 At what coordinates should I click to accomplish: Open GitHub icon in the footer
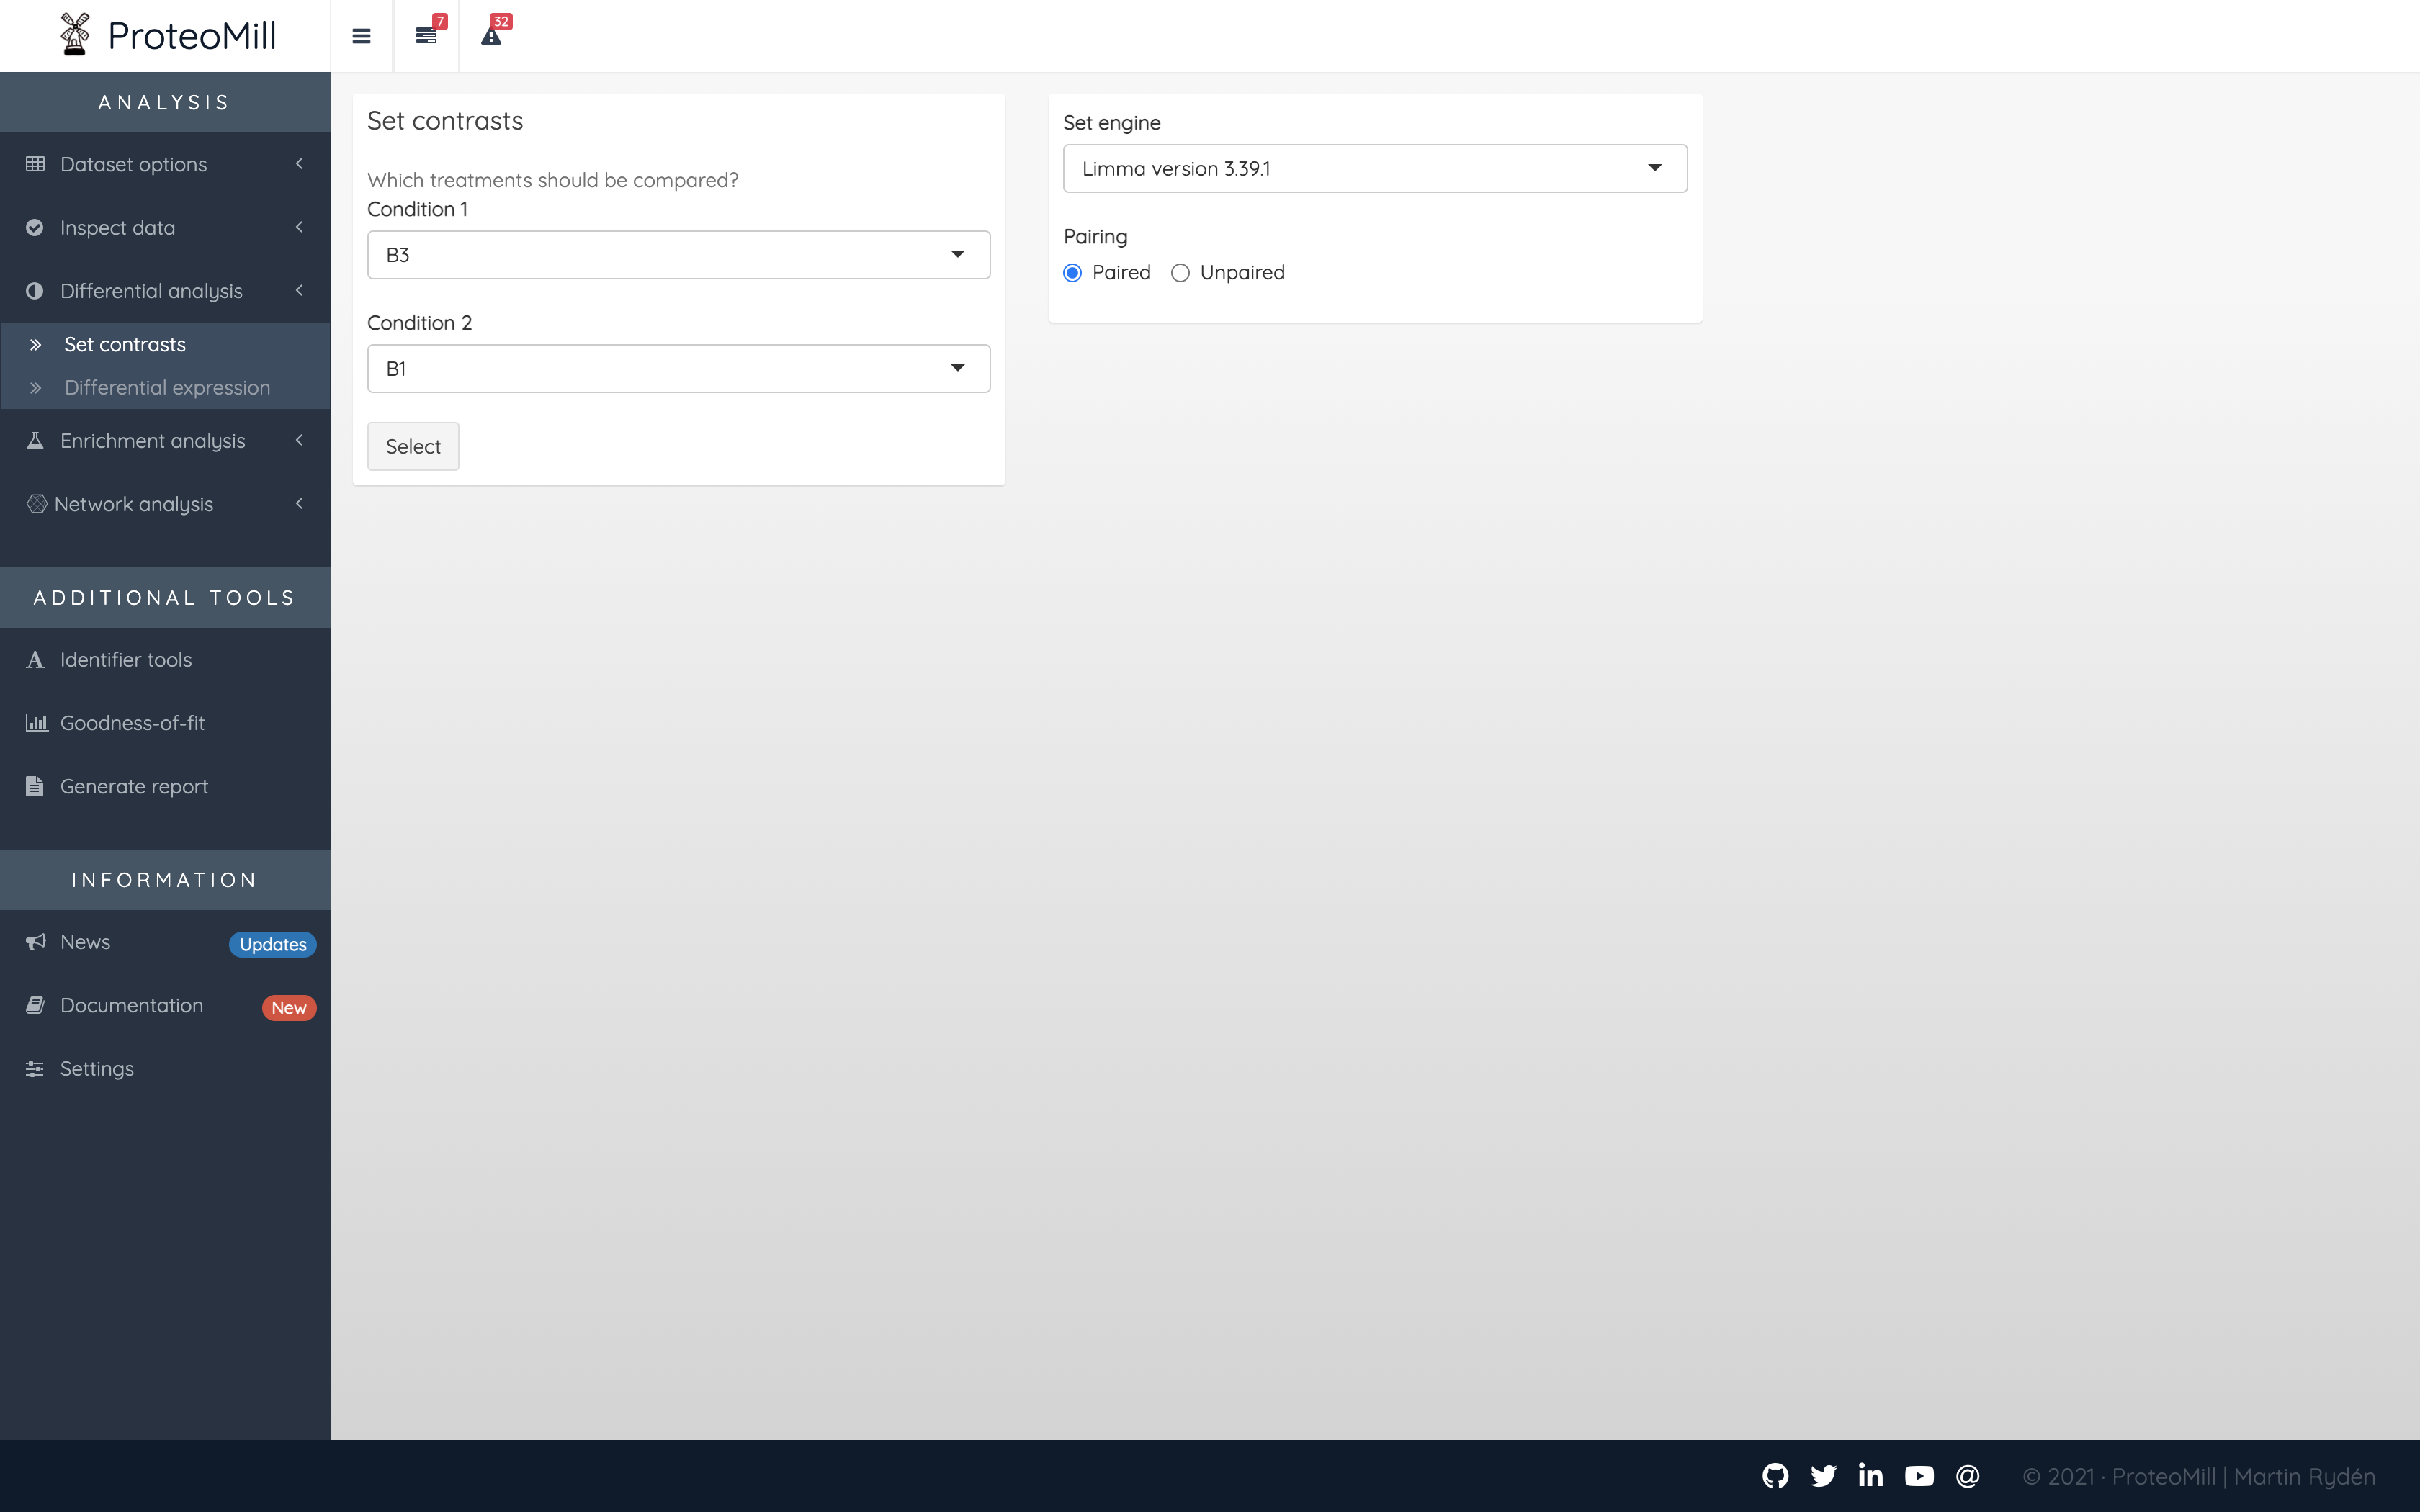tap(1775, 1476)
